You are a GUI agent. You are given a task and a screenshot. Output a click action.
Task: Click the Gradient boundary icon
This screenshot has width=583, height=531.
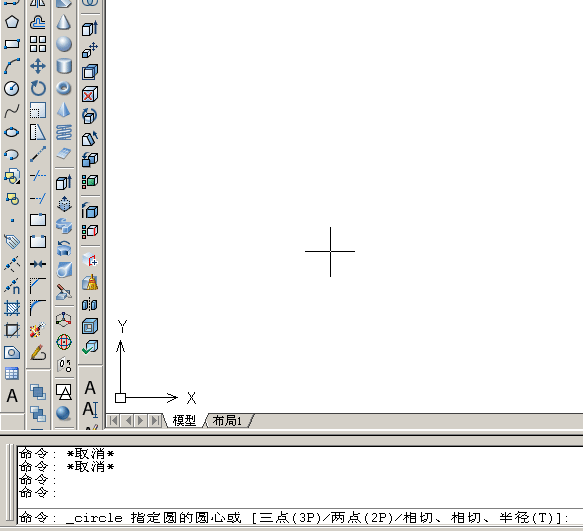12,330
